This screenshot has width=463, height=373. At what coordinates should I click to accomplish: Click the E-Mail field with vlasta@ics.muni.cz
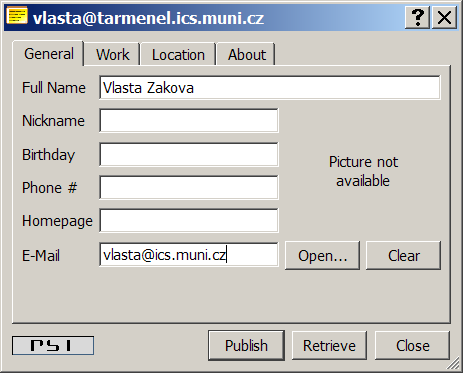pyautogui.click(x=189, y=255)
